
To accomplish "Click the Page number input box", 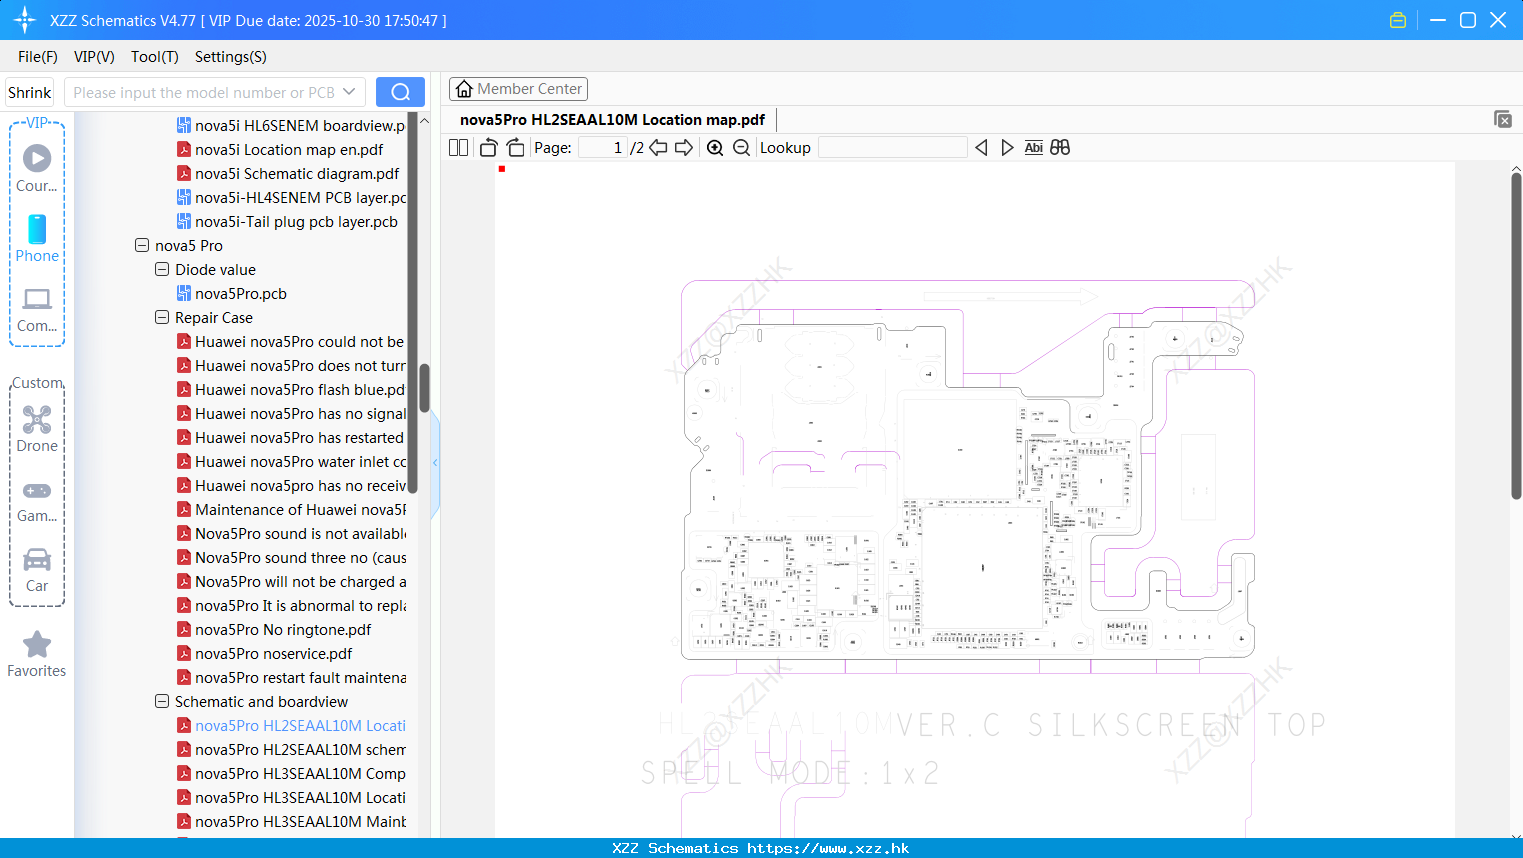I will (603, 148).
